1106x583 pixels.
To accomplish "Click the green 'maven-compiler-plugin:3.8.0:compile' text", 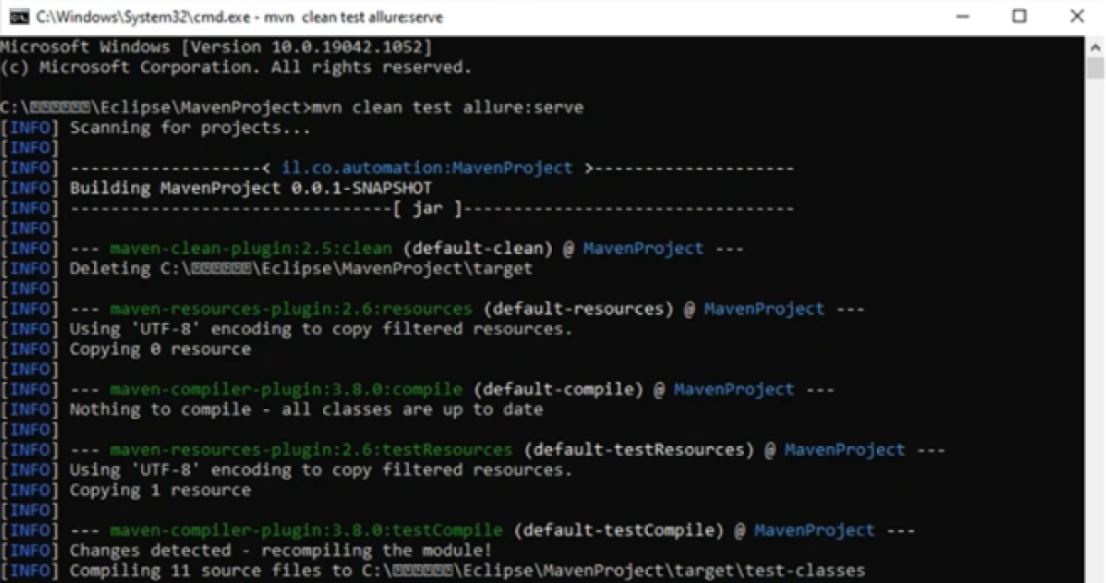I will 286,389.
